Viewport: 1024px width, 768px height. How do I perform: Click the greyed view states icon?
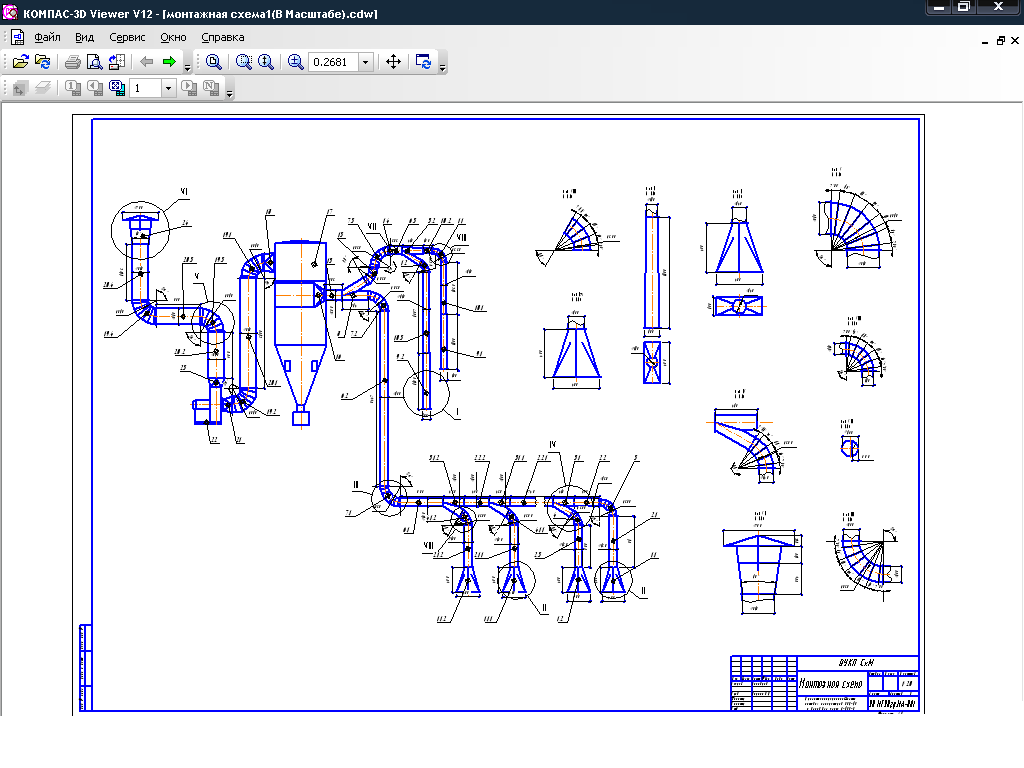(x=20, y=88)
